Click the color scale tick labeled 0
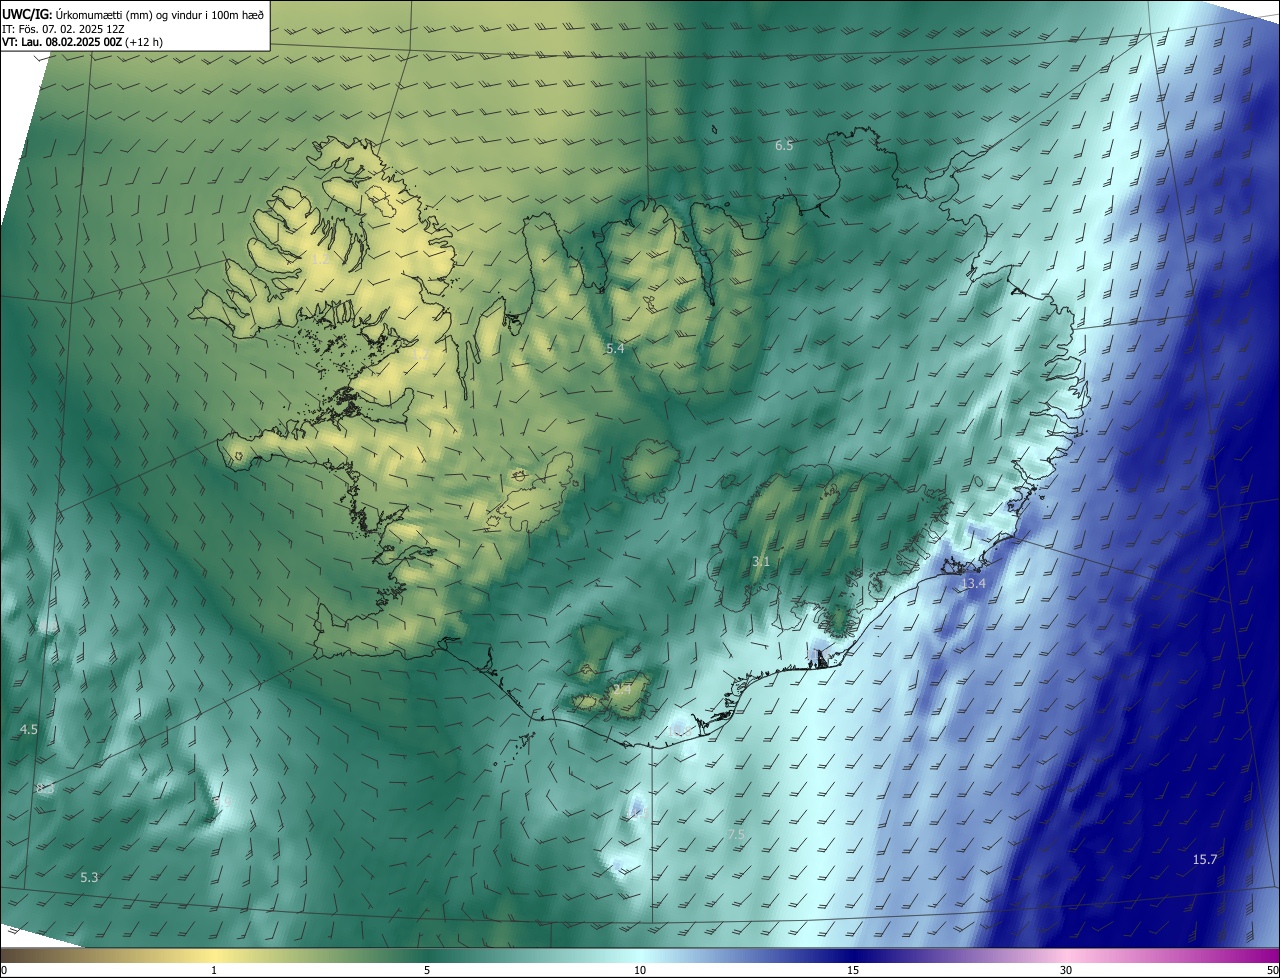This screenshot has width=1280, height=978. 4,970
